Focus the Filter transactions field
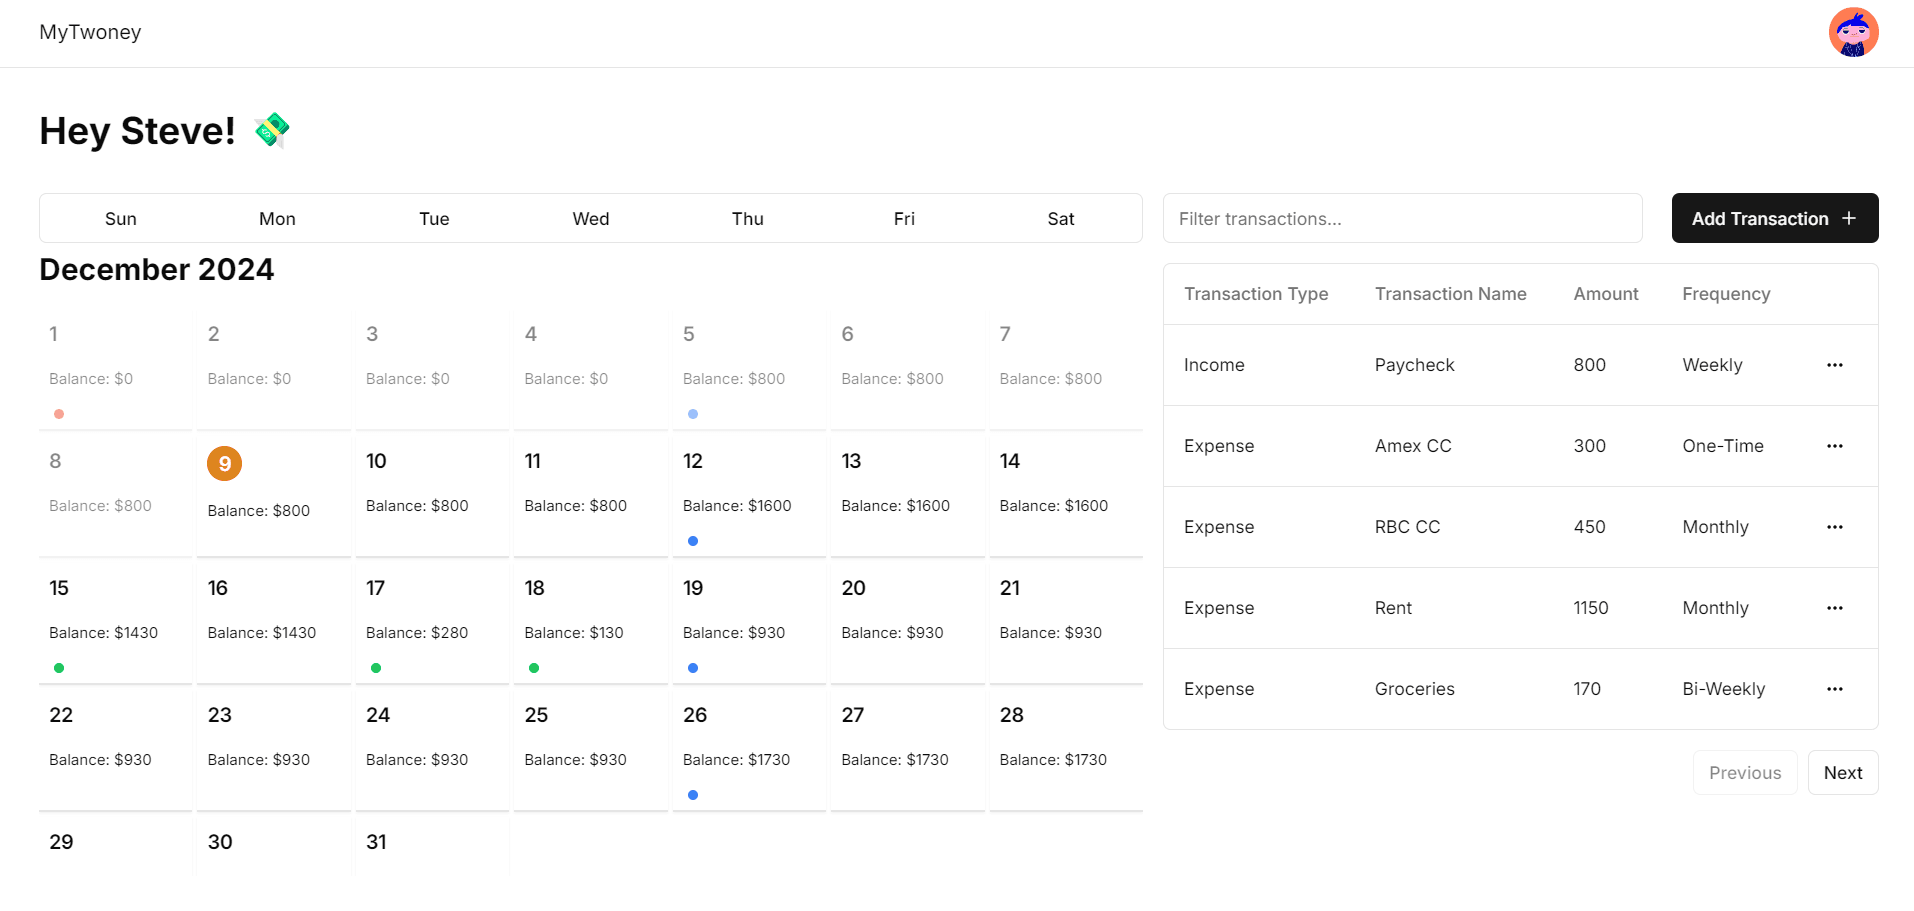This screenshot has width=1914, height=911. pos(1402,218)
